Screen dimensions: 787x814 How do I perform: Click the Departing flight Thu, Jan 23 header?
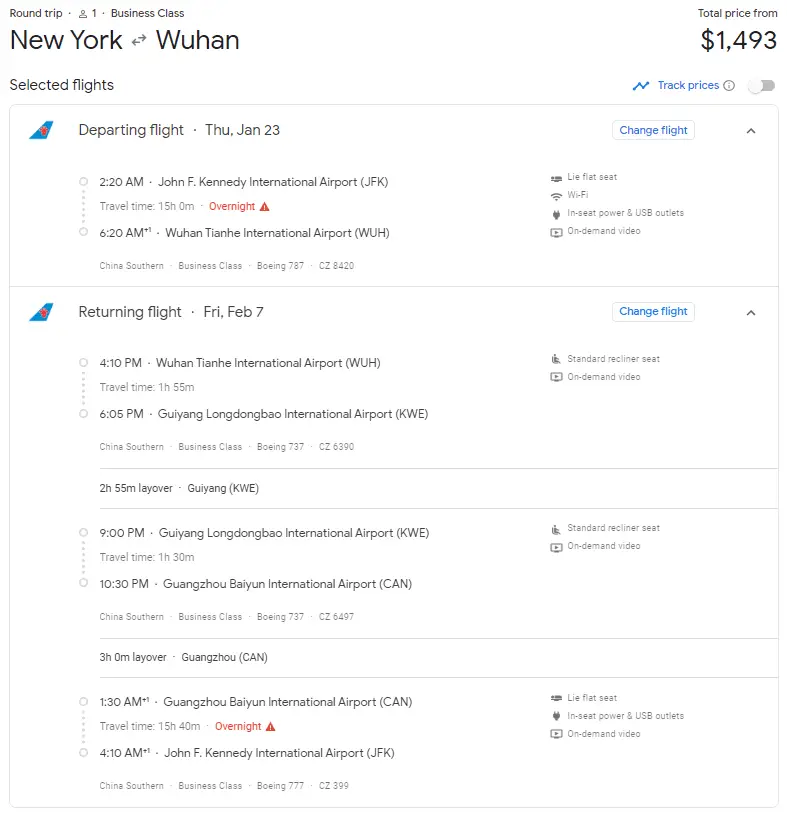179,130
